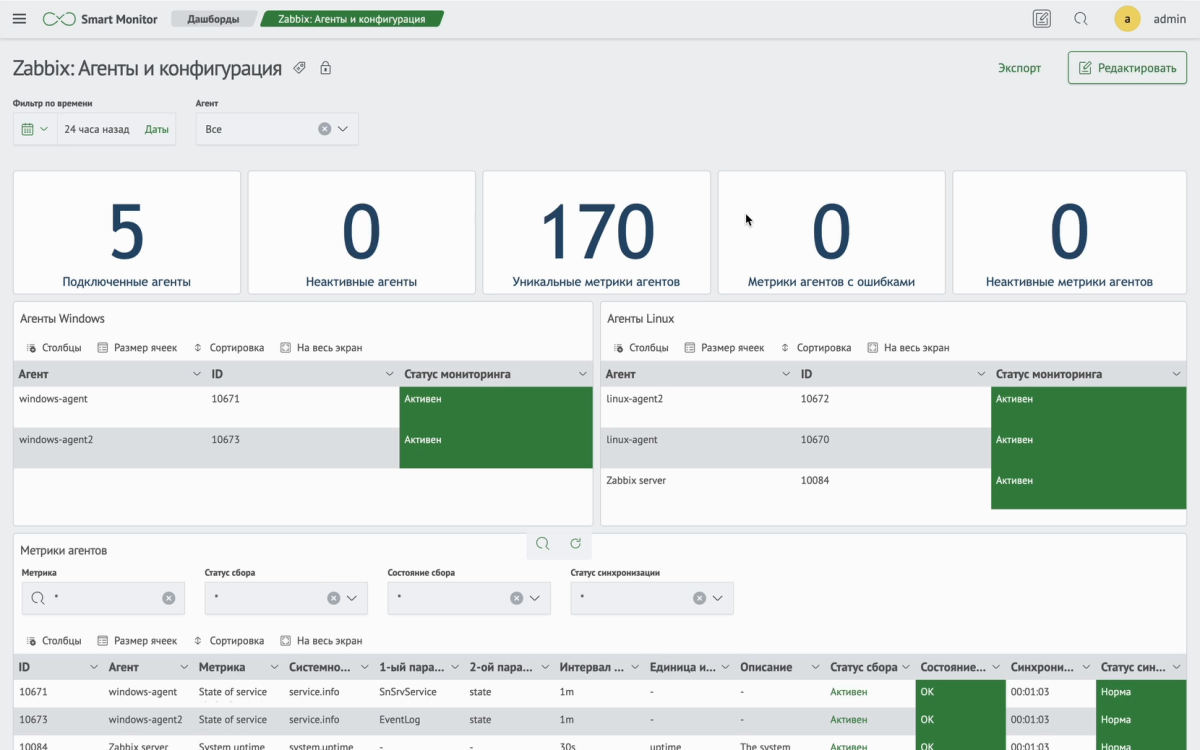
Task: Open Статус сбора column menu in metrics table
Action: pos(905,667)
